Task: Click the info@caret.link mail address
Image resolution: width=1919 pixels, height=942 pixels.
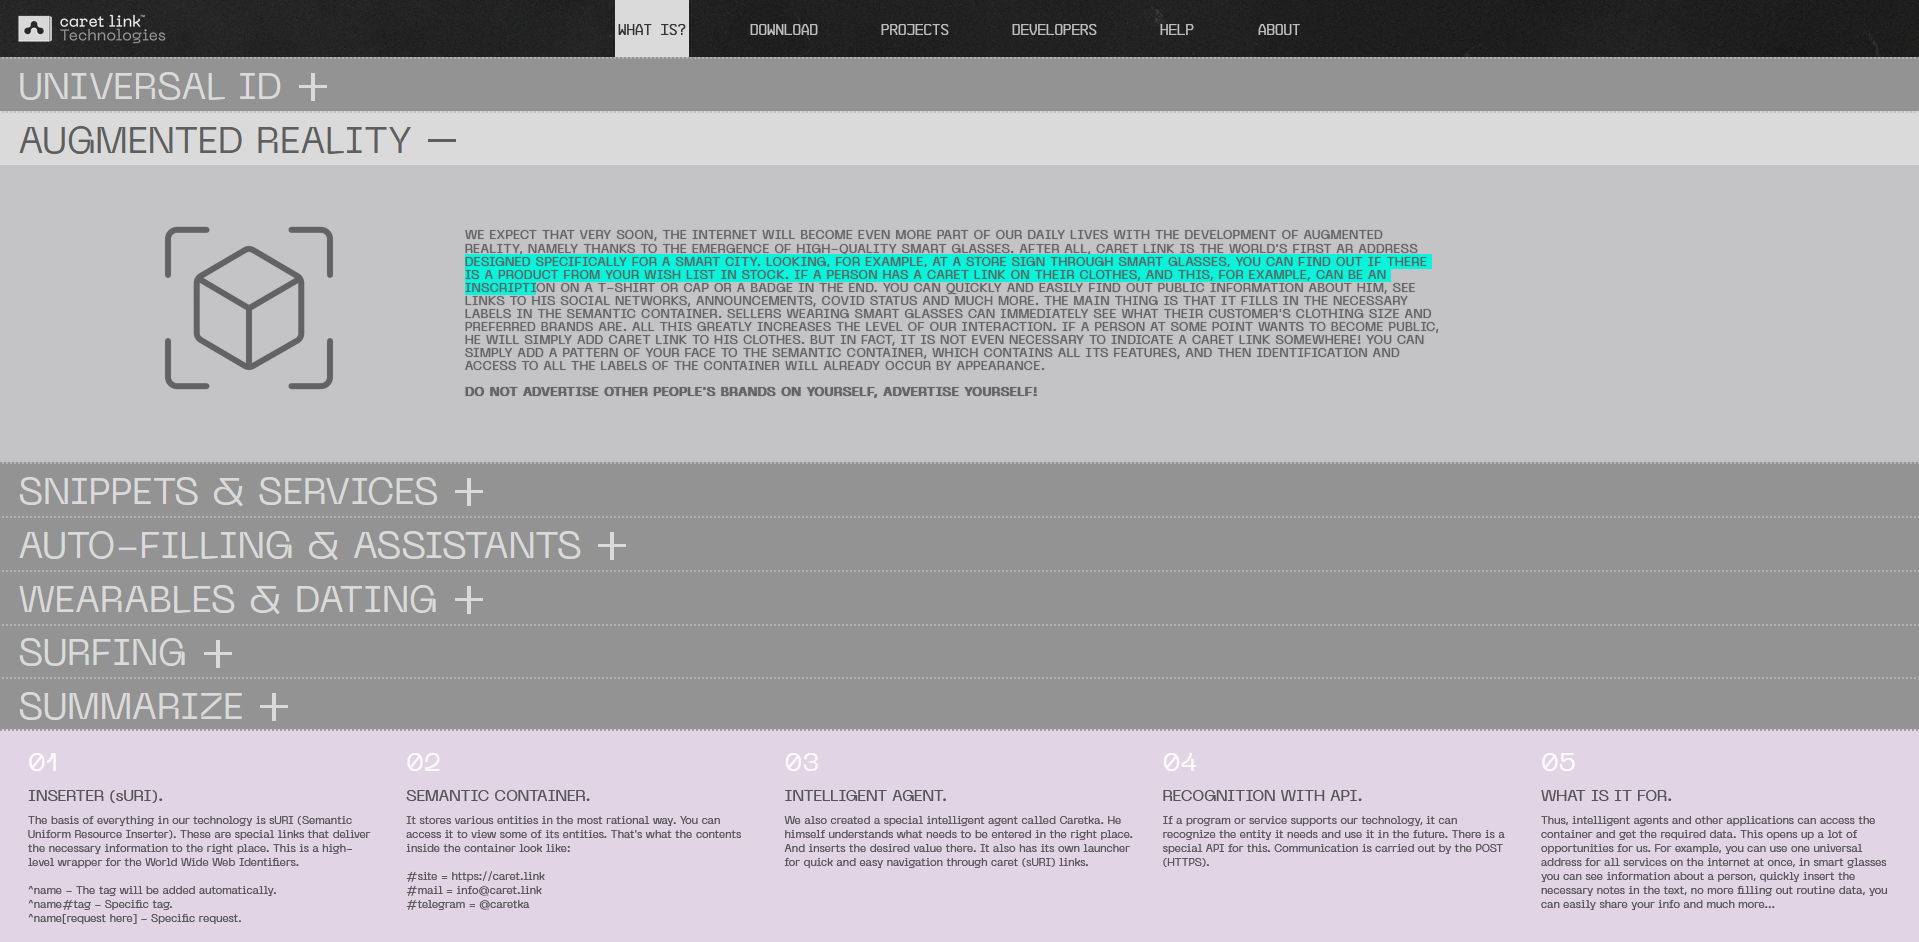Action: tap(502, 890)
